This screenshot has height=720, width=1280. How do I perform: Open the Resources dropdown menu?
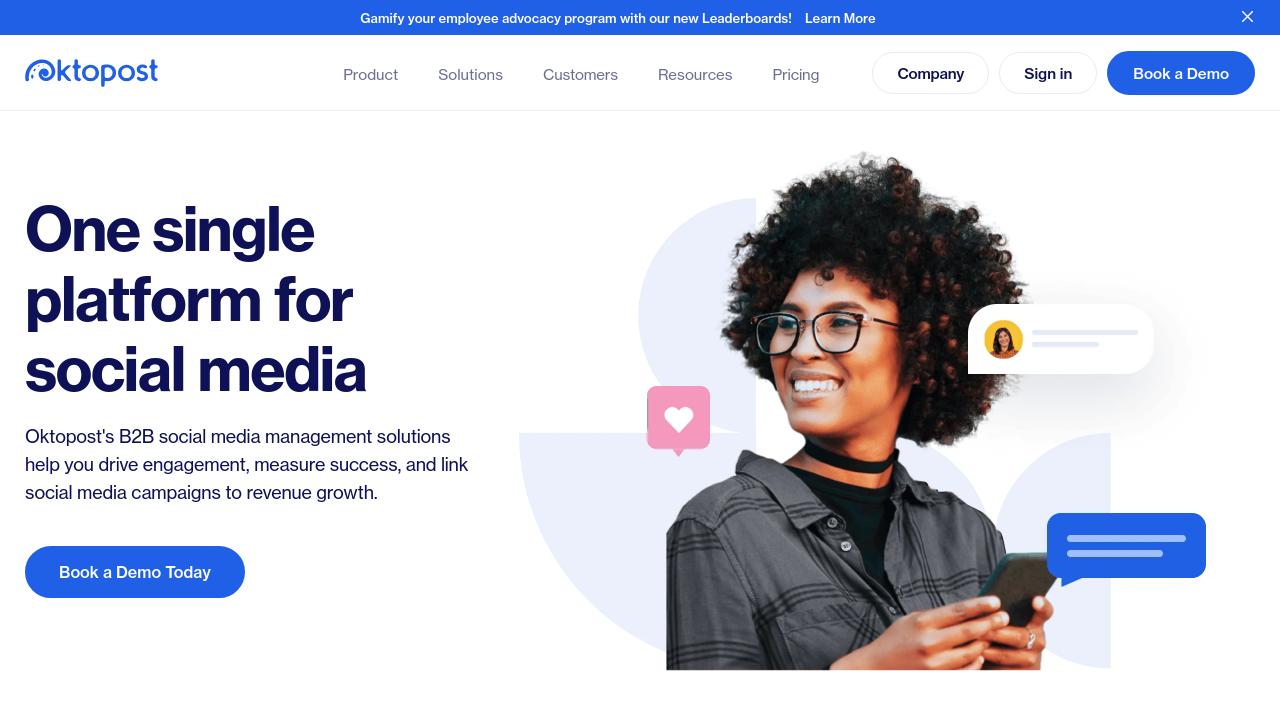695,75
